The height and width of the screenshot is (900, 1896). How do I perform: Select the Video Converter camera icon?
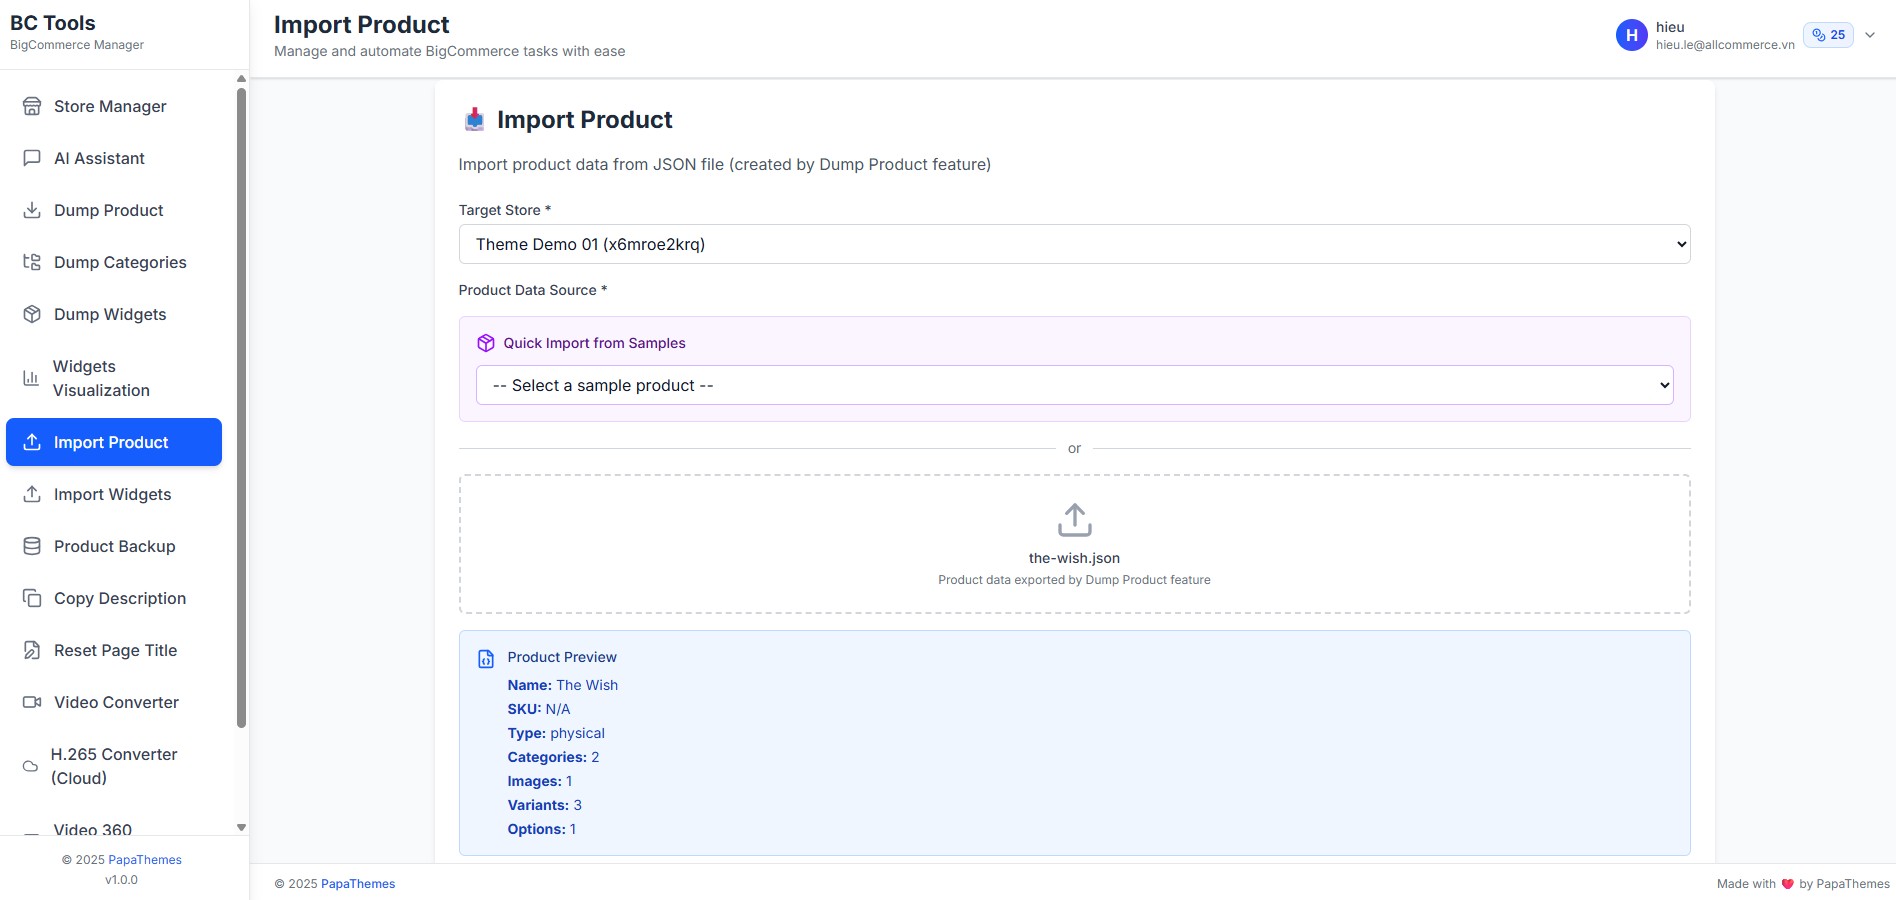(31, 702)
